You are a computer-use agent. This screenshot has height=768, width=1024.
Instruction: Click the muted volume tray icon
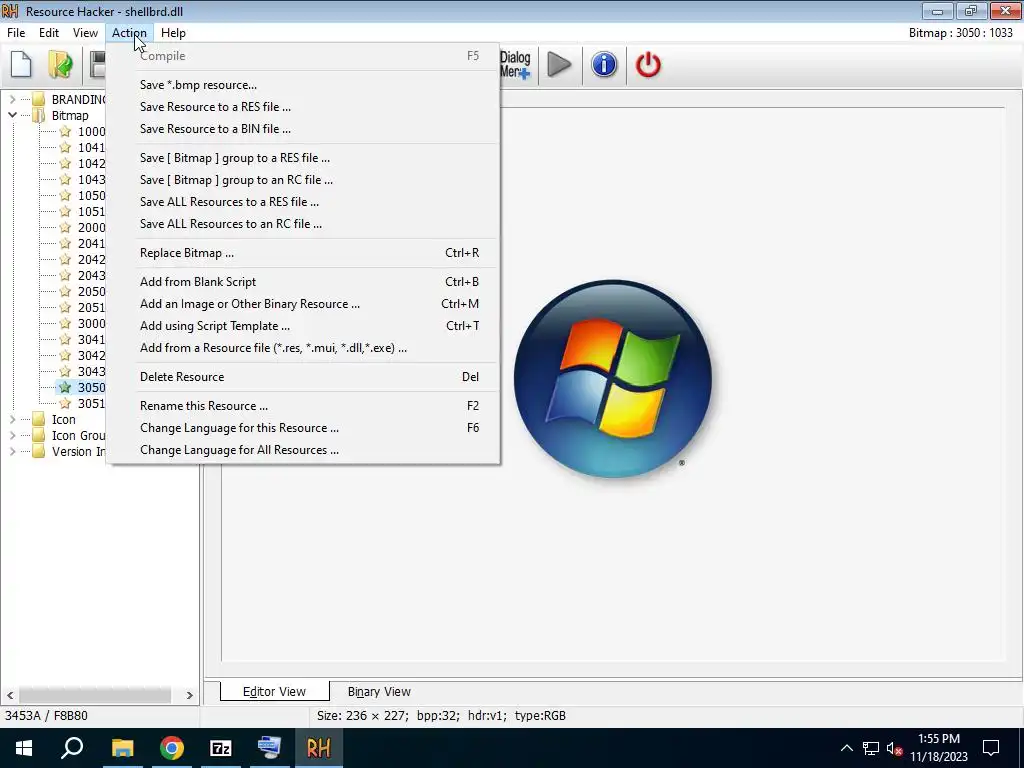coord(894,748)
